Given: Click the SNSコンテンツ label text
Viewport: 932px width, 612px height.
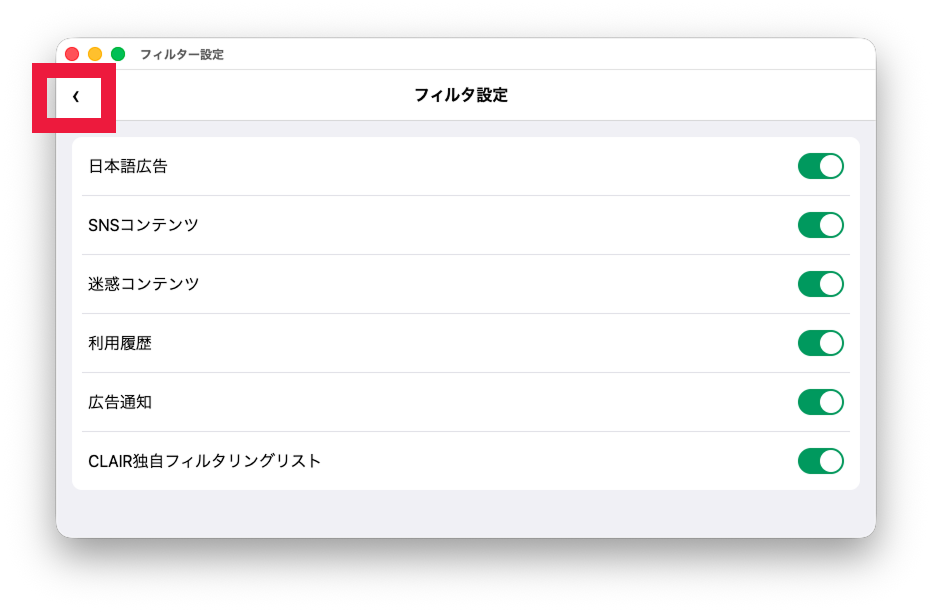Looking at the screenshot, I should point(143,225).
